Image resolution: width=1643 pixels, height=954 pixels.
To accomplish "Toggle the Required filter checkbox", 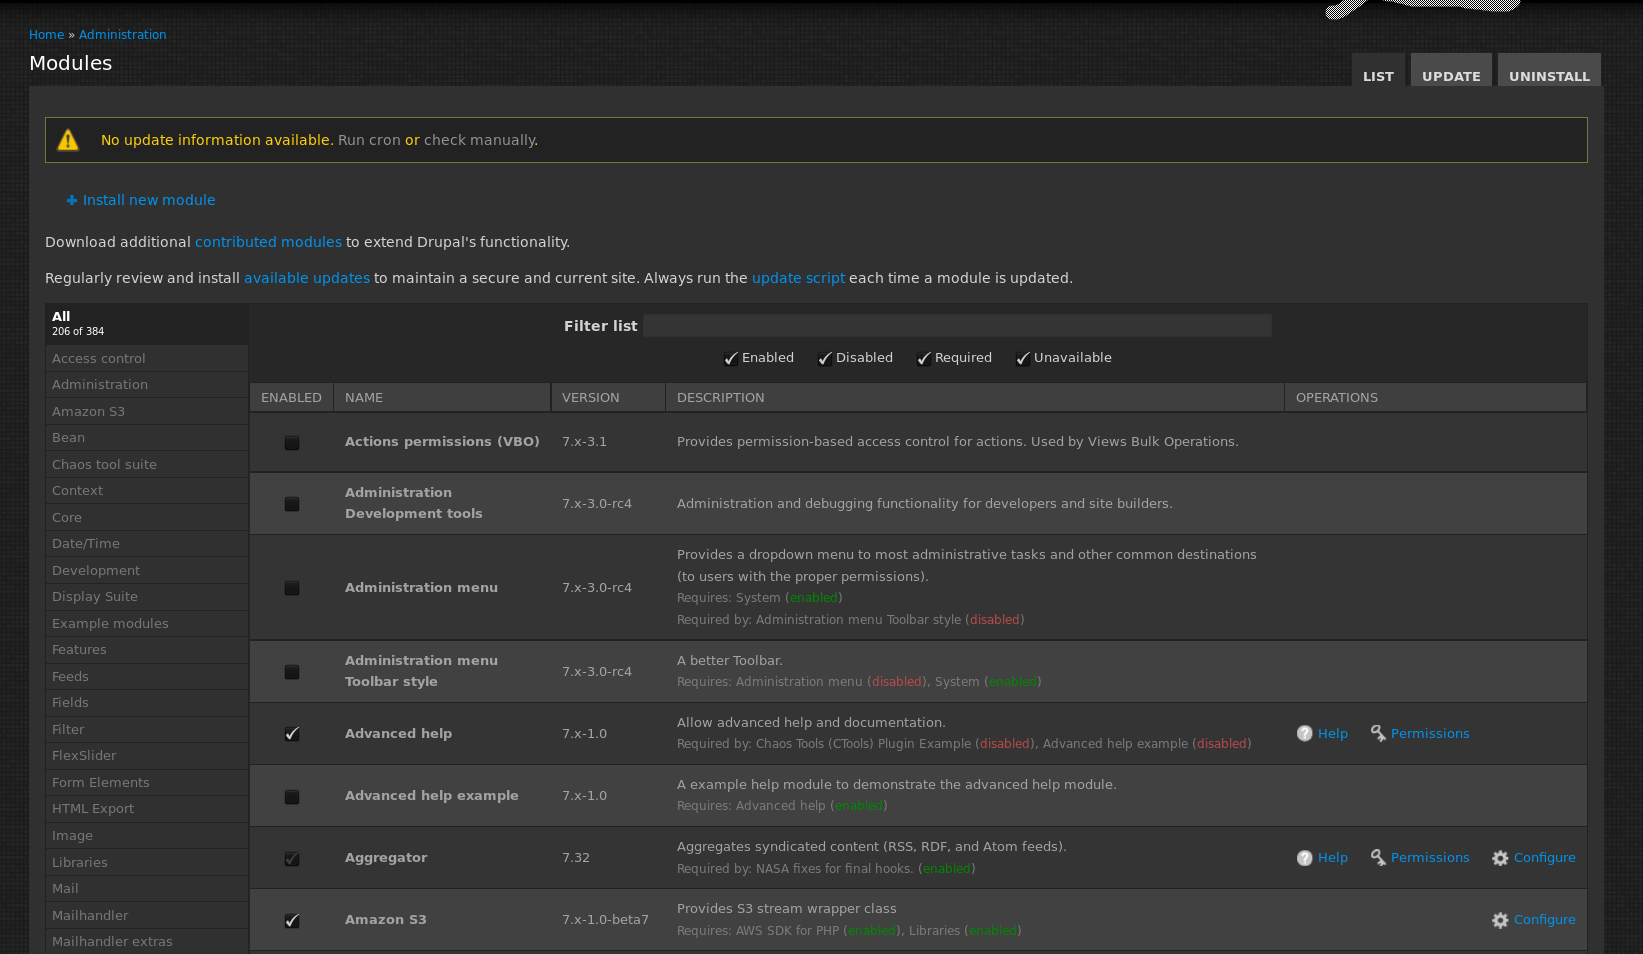I will pyautogui.click(x=924, y=358).
